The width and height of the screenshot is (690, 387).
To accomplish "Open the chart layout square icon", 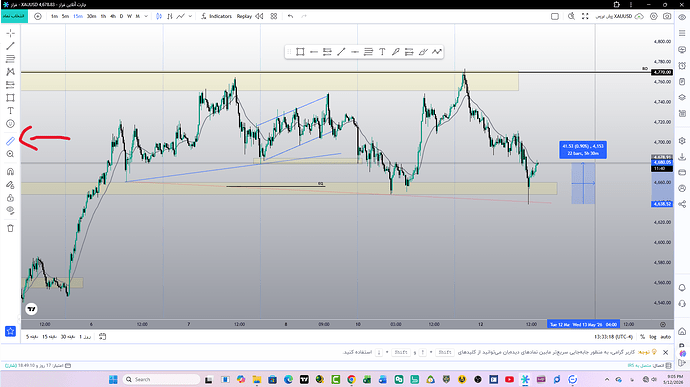I will click(555, 16).
